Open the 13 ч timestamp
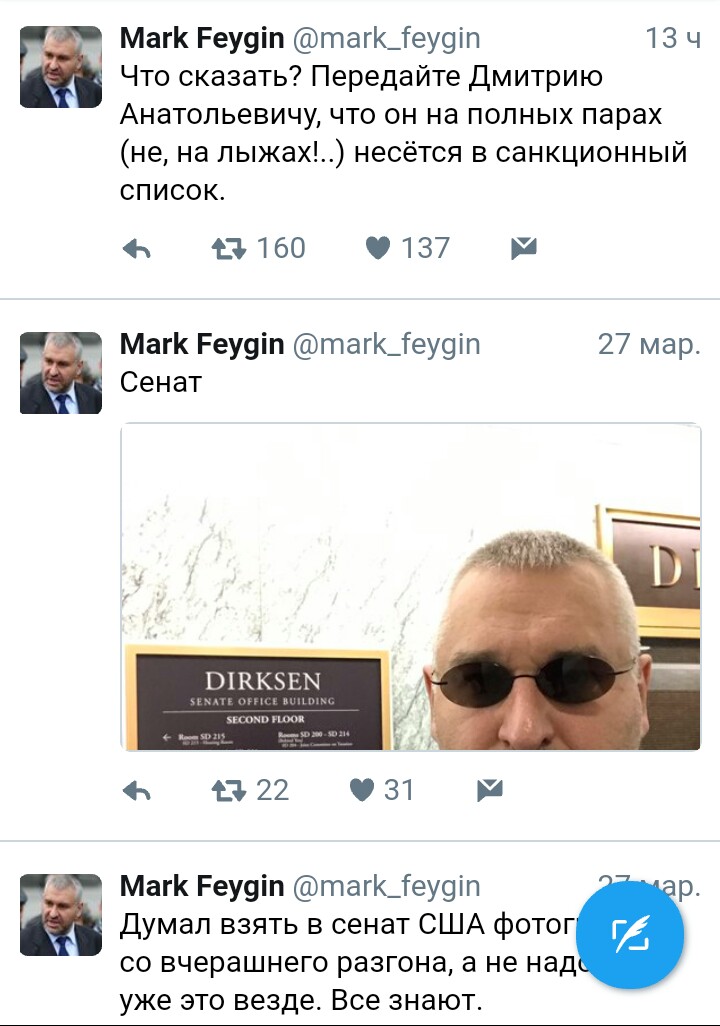The height and width of the screenshot is (1026, 720). 673,38
